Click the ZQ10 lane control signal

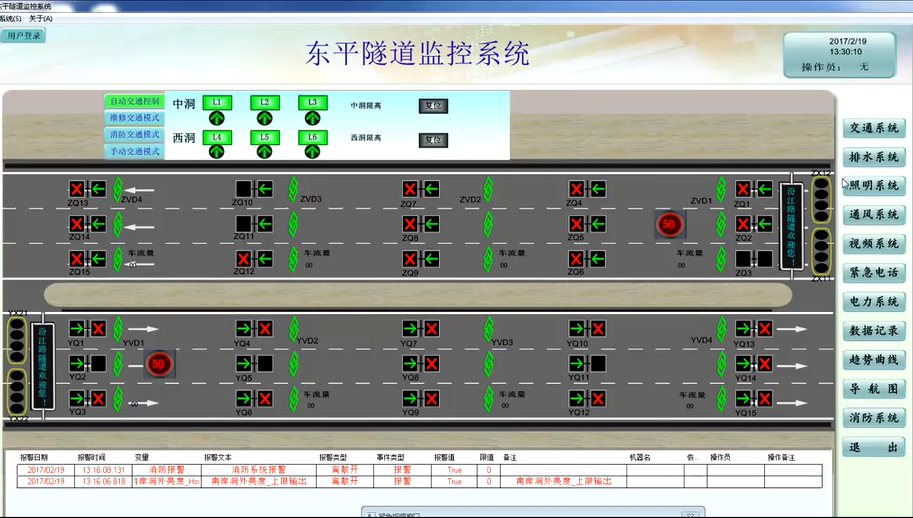click(254, 189)
